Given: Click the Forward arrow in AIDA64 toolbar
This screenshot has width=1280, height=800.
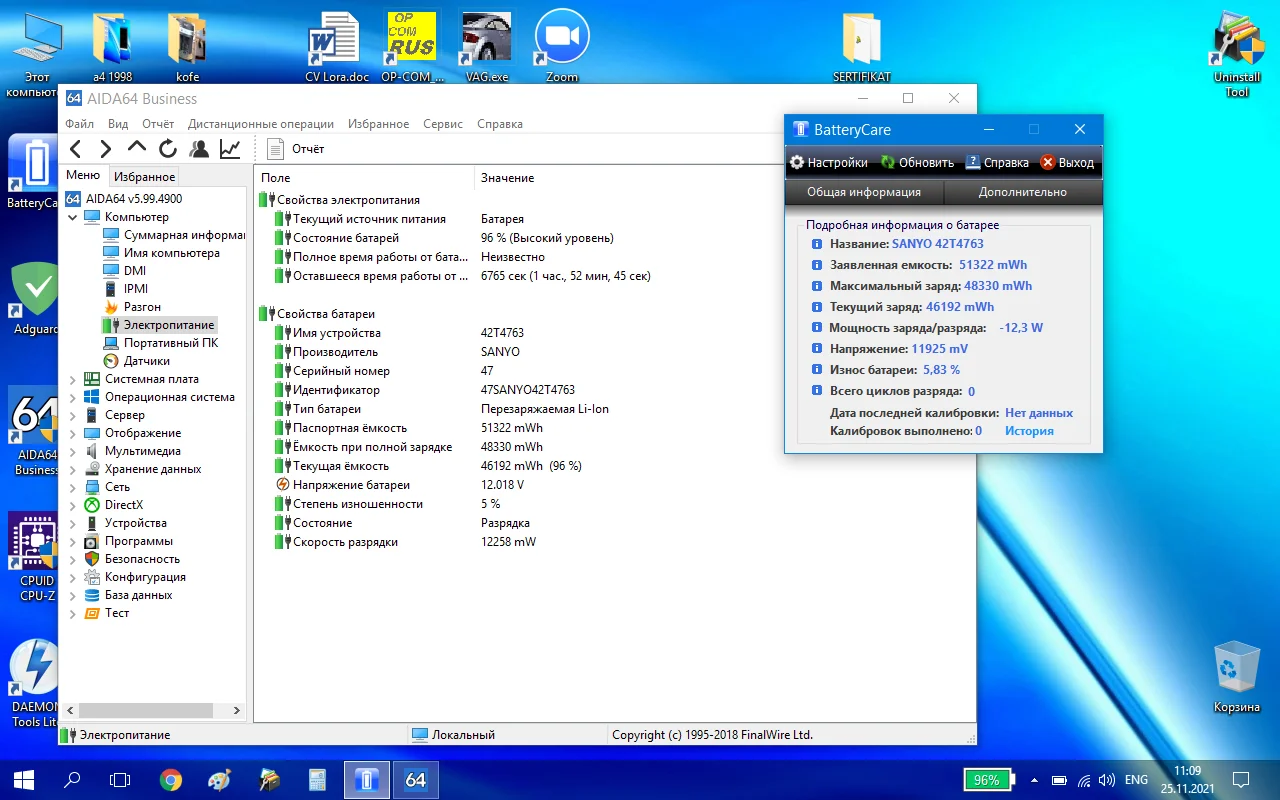Looking at the screenshot, I should (x=105, y=149).
